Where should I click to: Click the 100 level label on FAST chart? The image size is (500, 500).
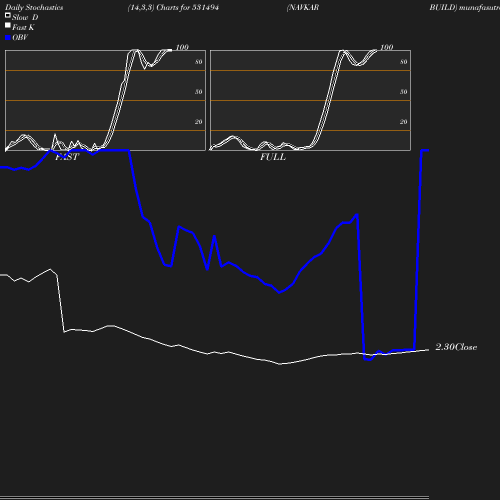pos(182,47)
